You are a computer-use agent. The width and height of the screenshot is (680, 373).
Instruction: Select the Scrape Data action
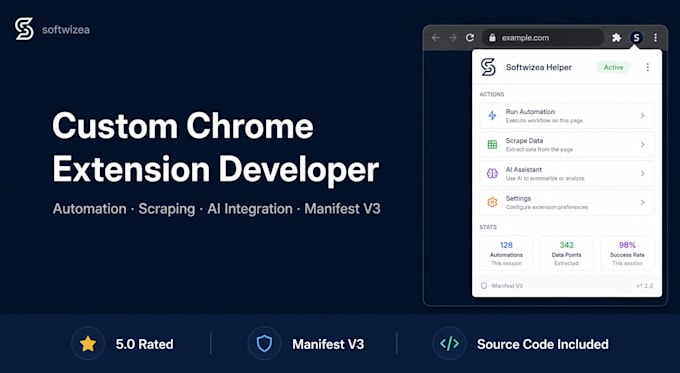point(567,144)
